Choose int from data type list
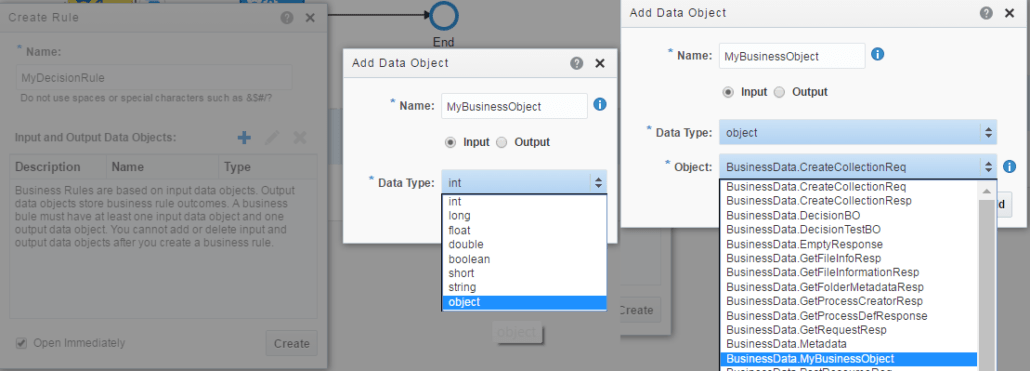 coord(524,202)
